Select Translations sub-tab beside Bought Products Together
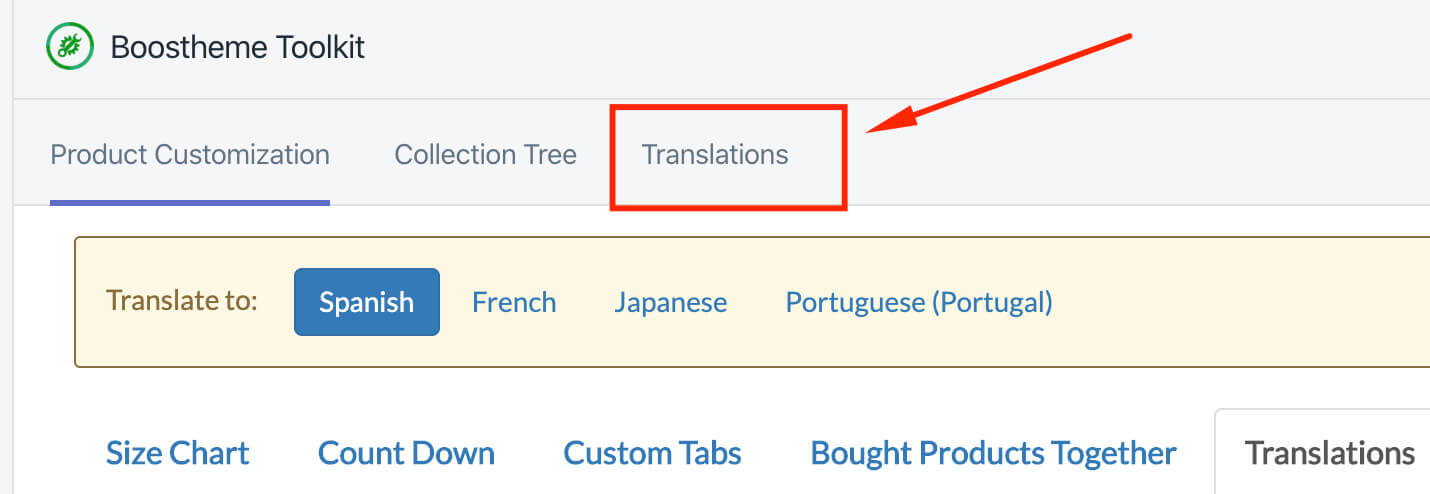The image size is (1430, 494). click(x=1329, y=453)
